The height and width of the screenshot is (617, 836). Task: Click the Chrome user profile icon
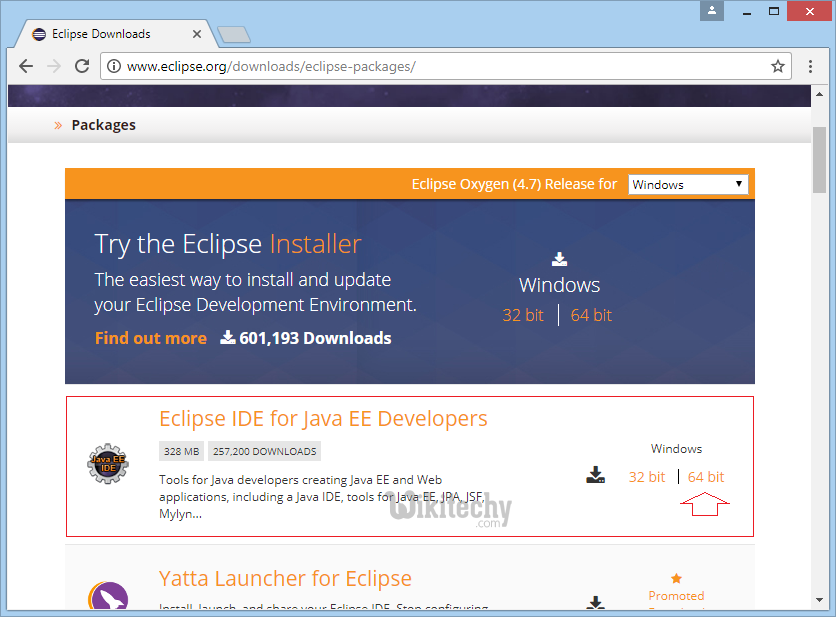tap(712, 10)
